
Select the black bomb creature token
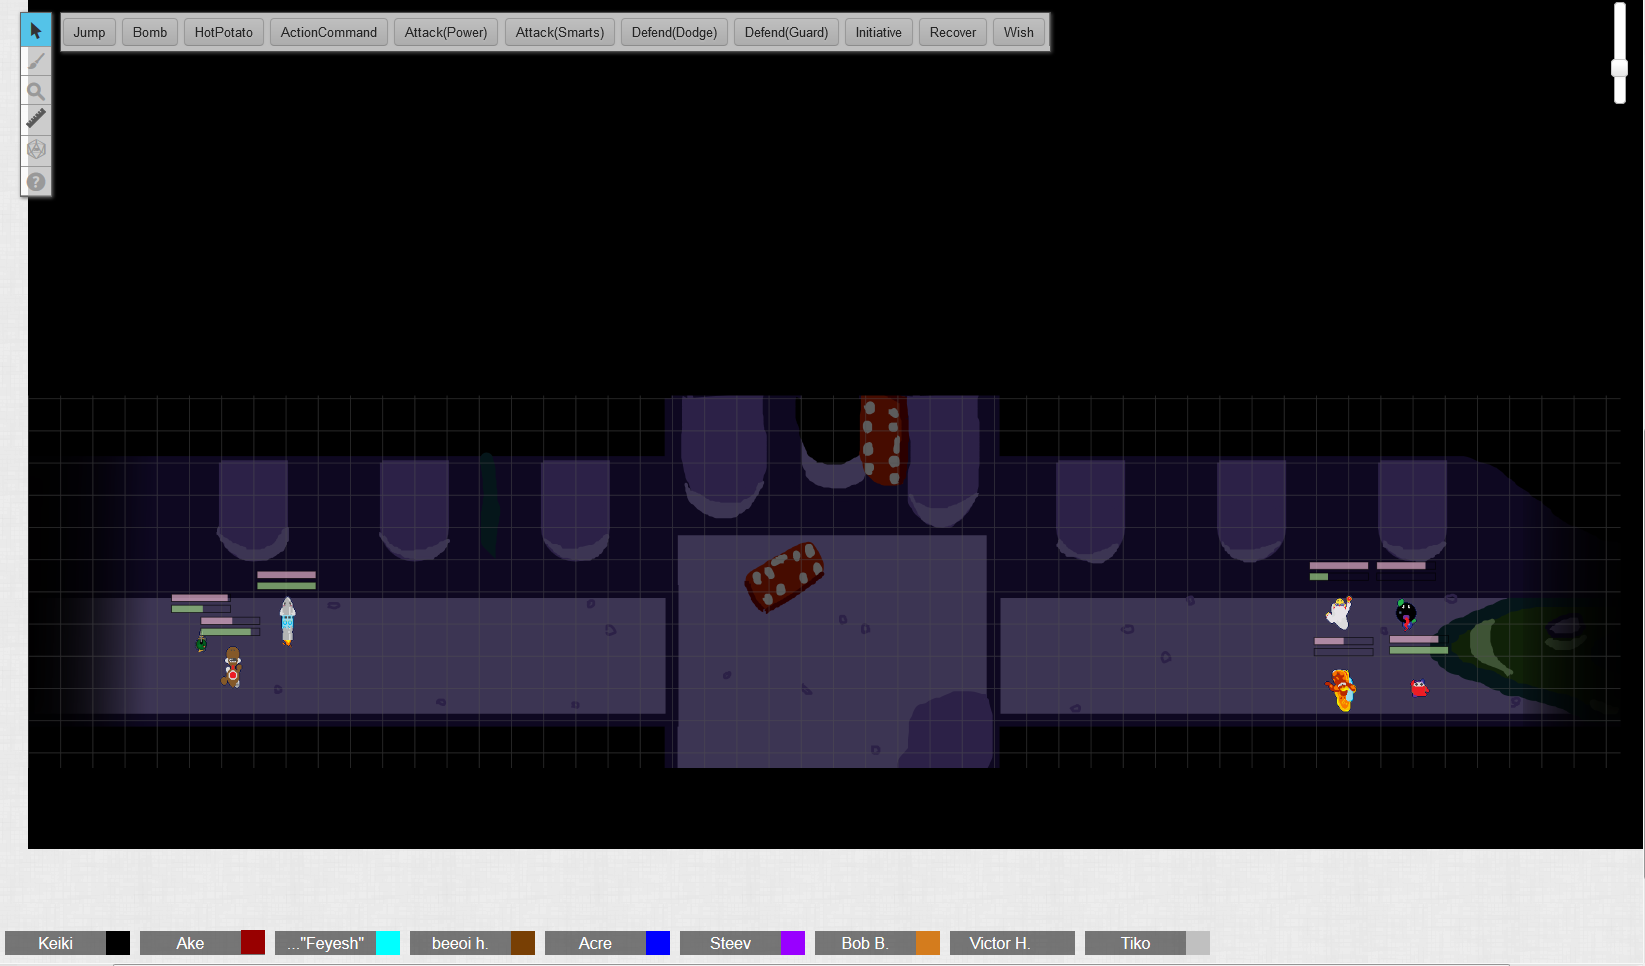pos(1406,613)
